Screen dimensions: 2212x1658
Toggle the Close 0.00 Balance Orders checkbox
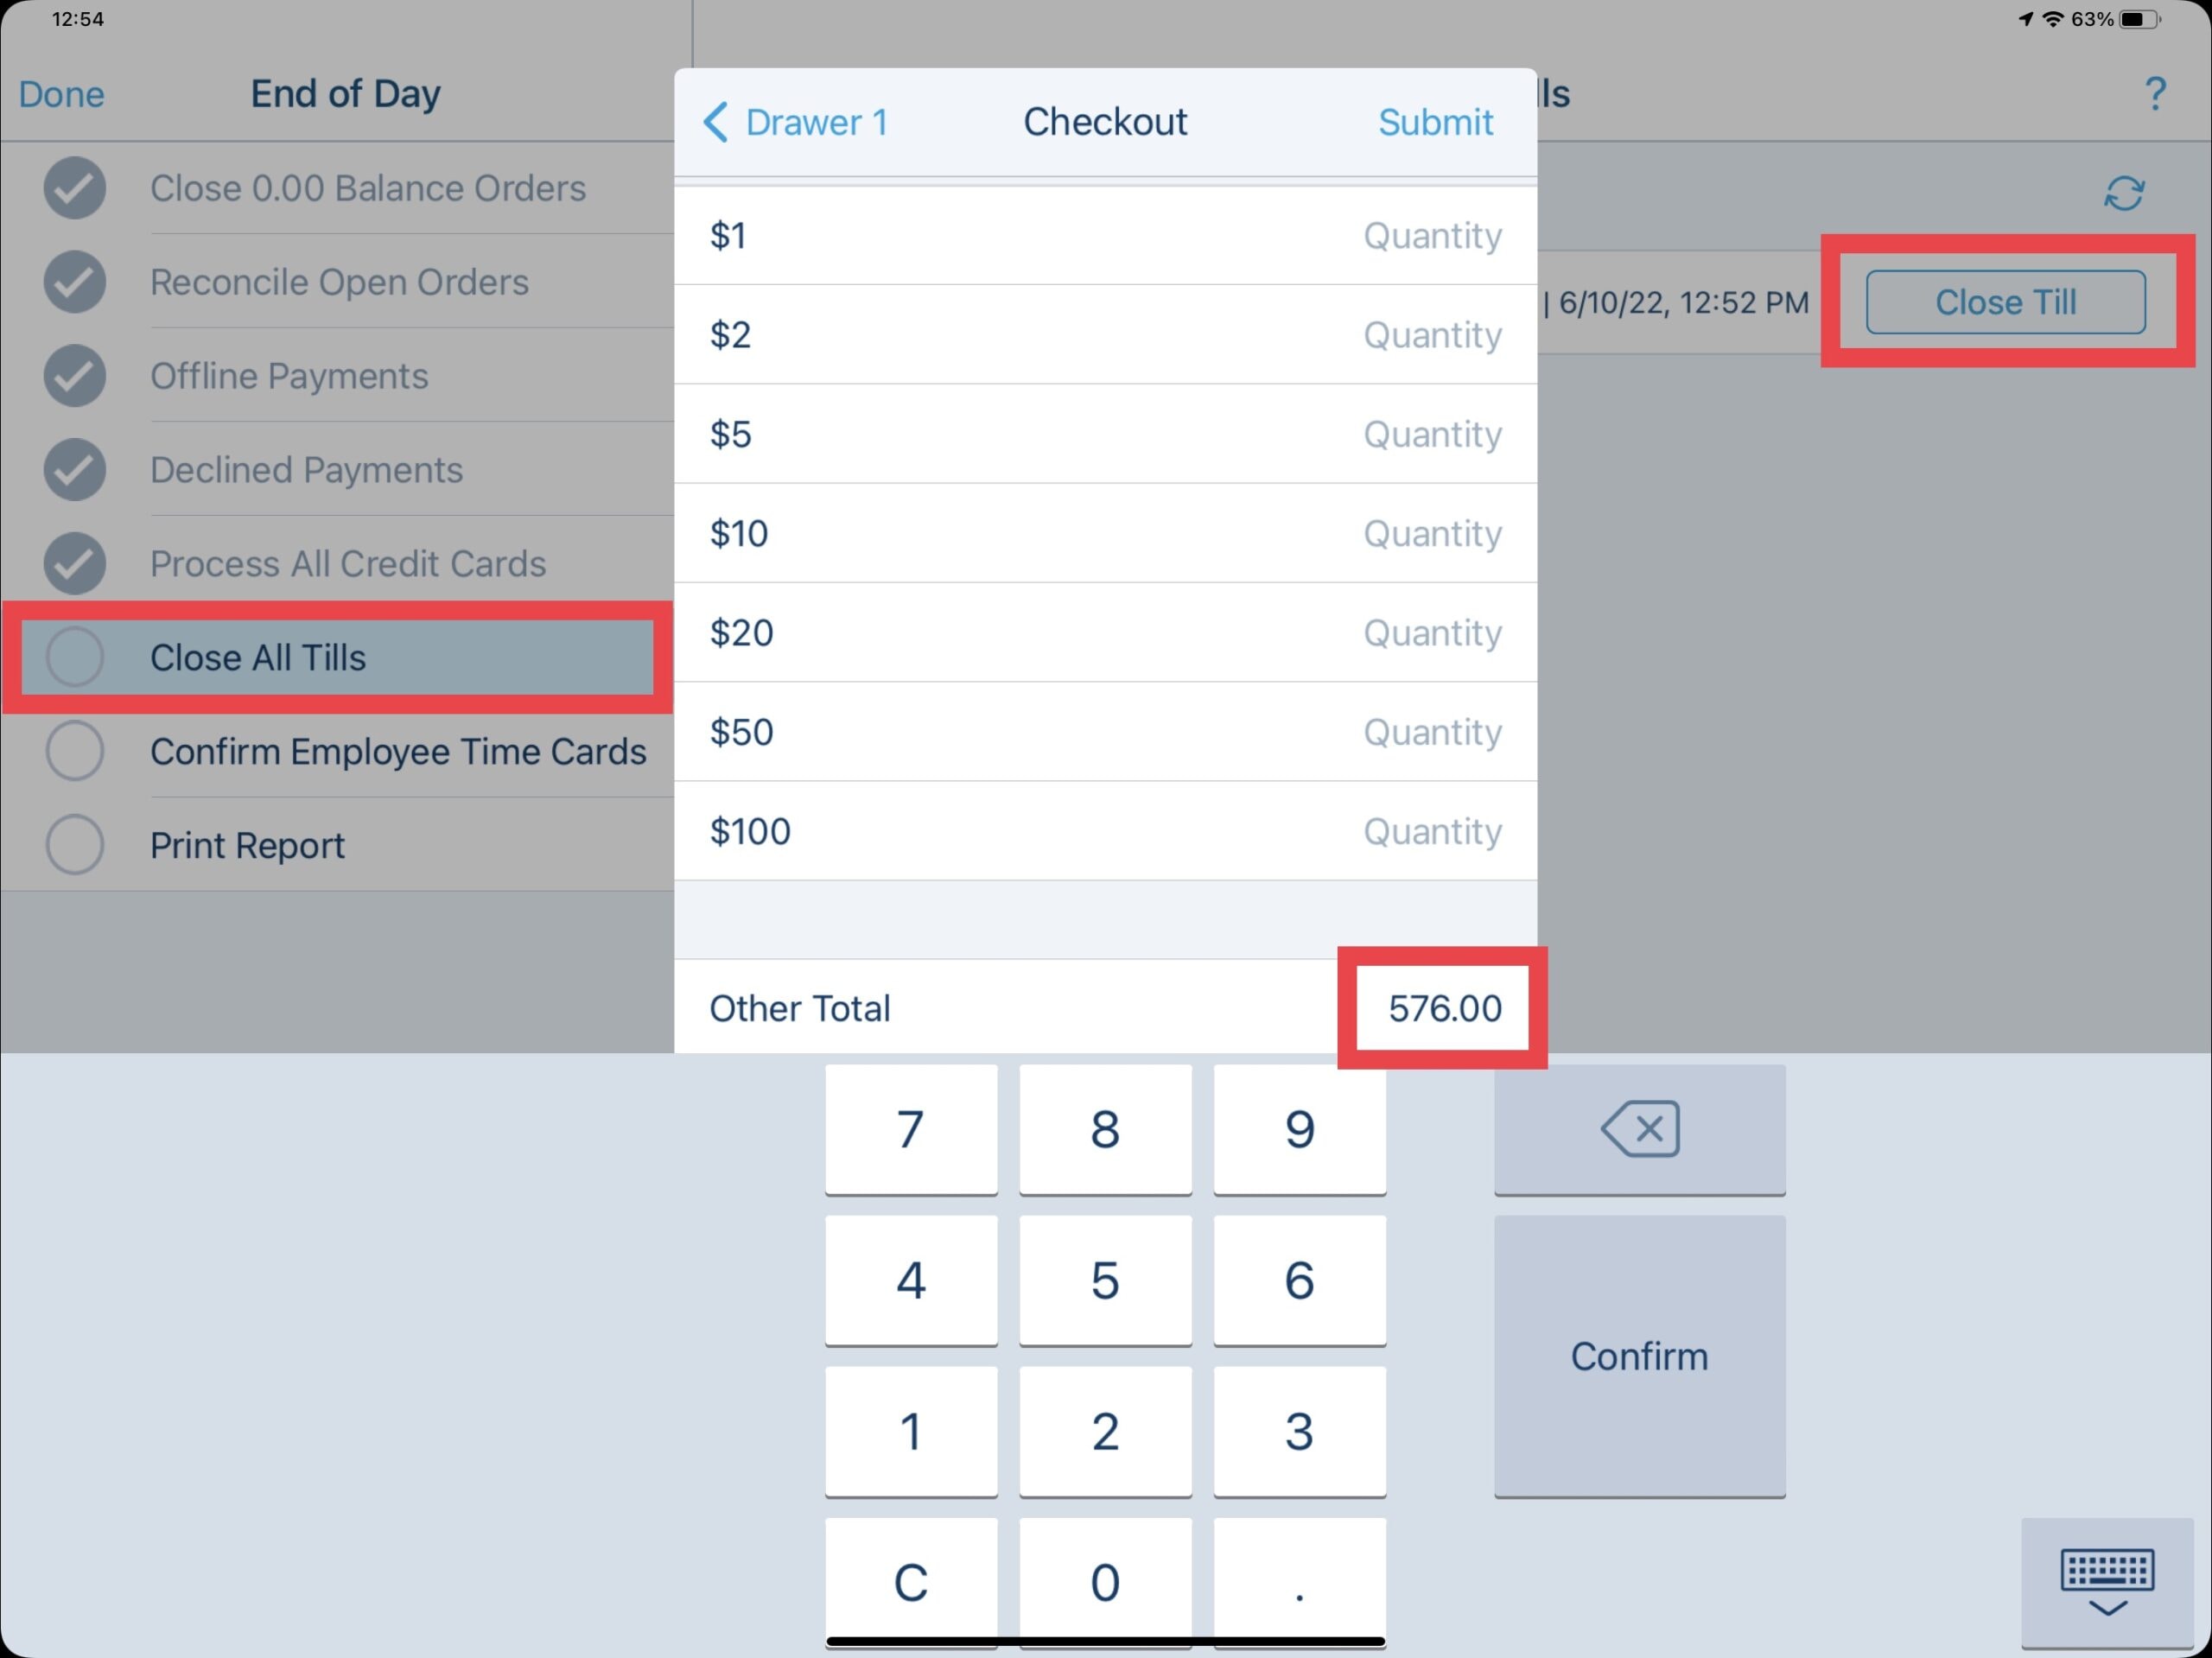75,187
